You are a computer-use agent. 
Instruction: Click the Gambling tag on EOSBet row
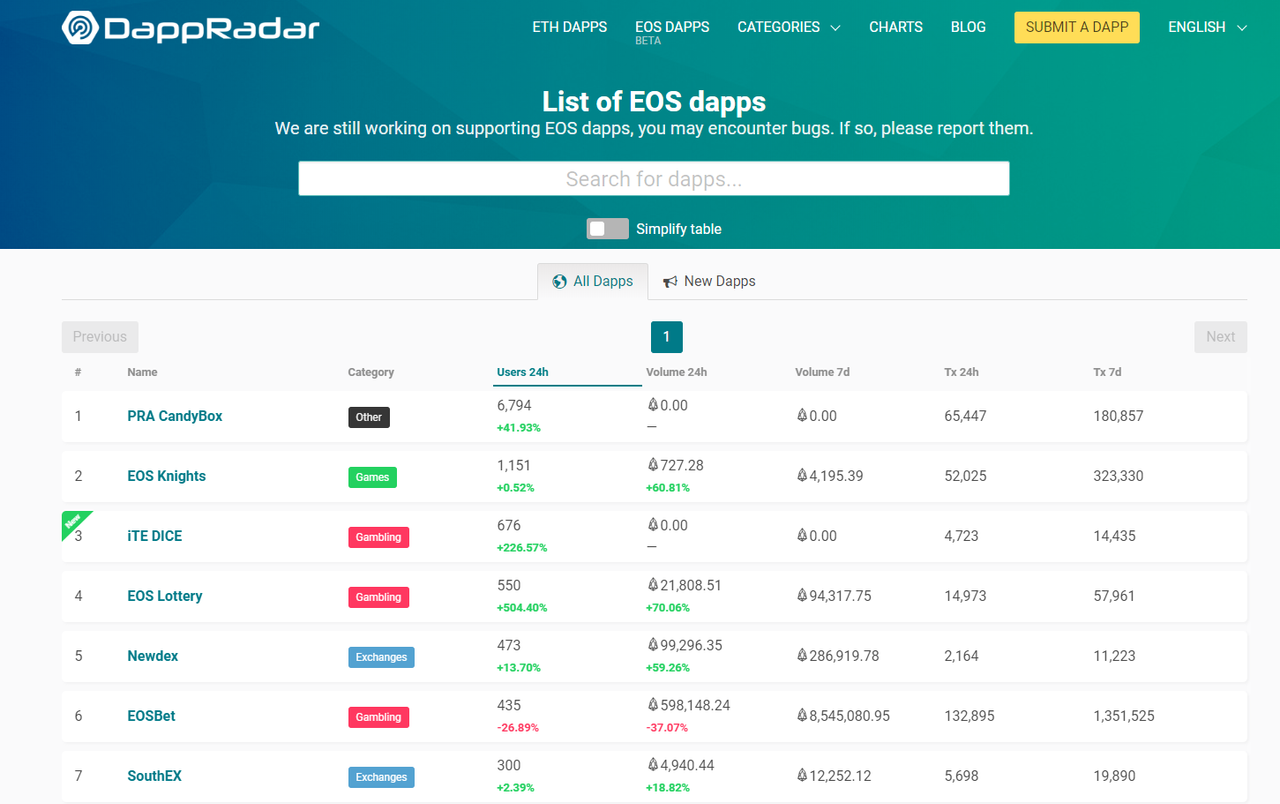pyautogui.click(x=378, y=717)
